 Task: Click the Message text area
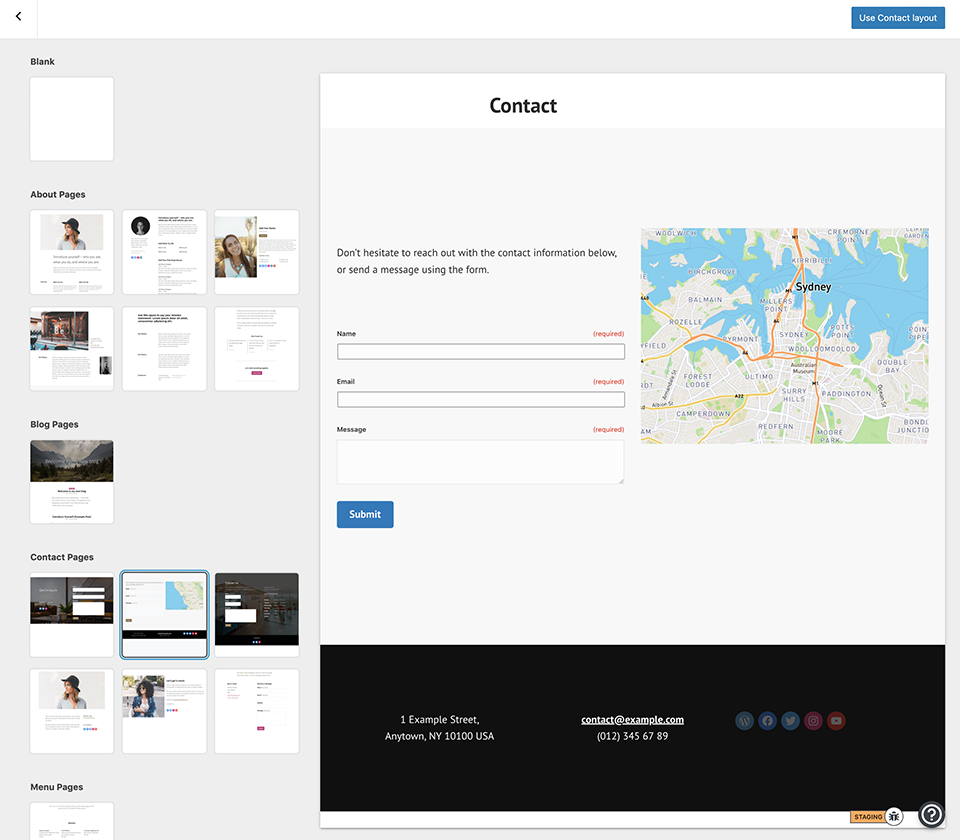pyautogui.click(x=481, y=462)
